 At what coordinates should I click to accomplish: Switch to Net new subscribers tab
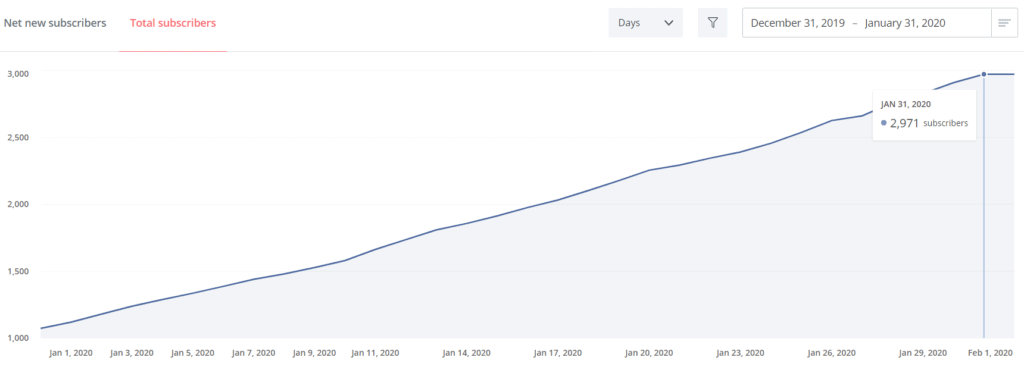pos(55,23)
